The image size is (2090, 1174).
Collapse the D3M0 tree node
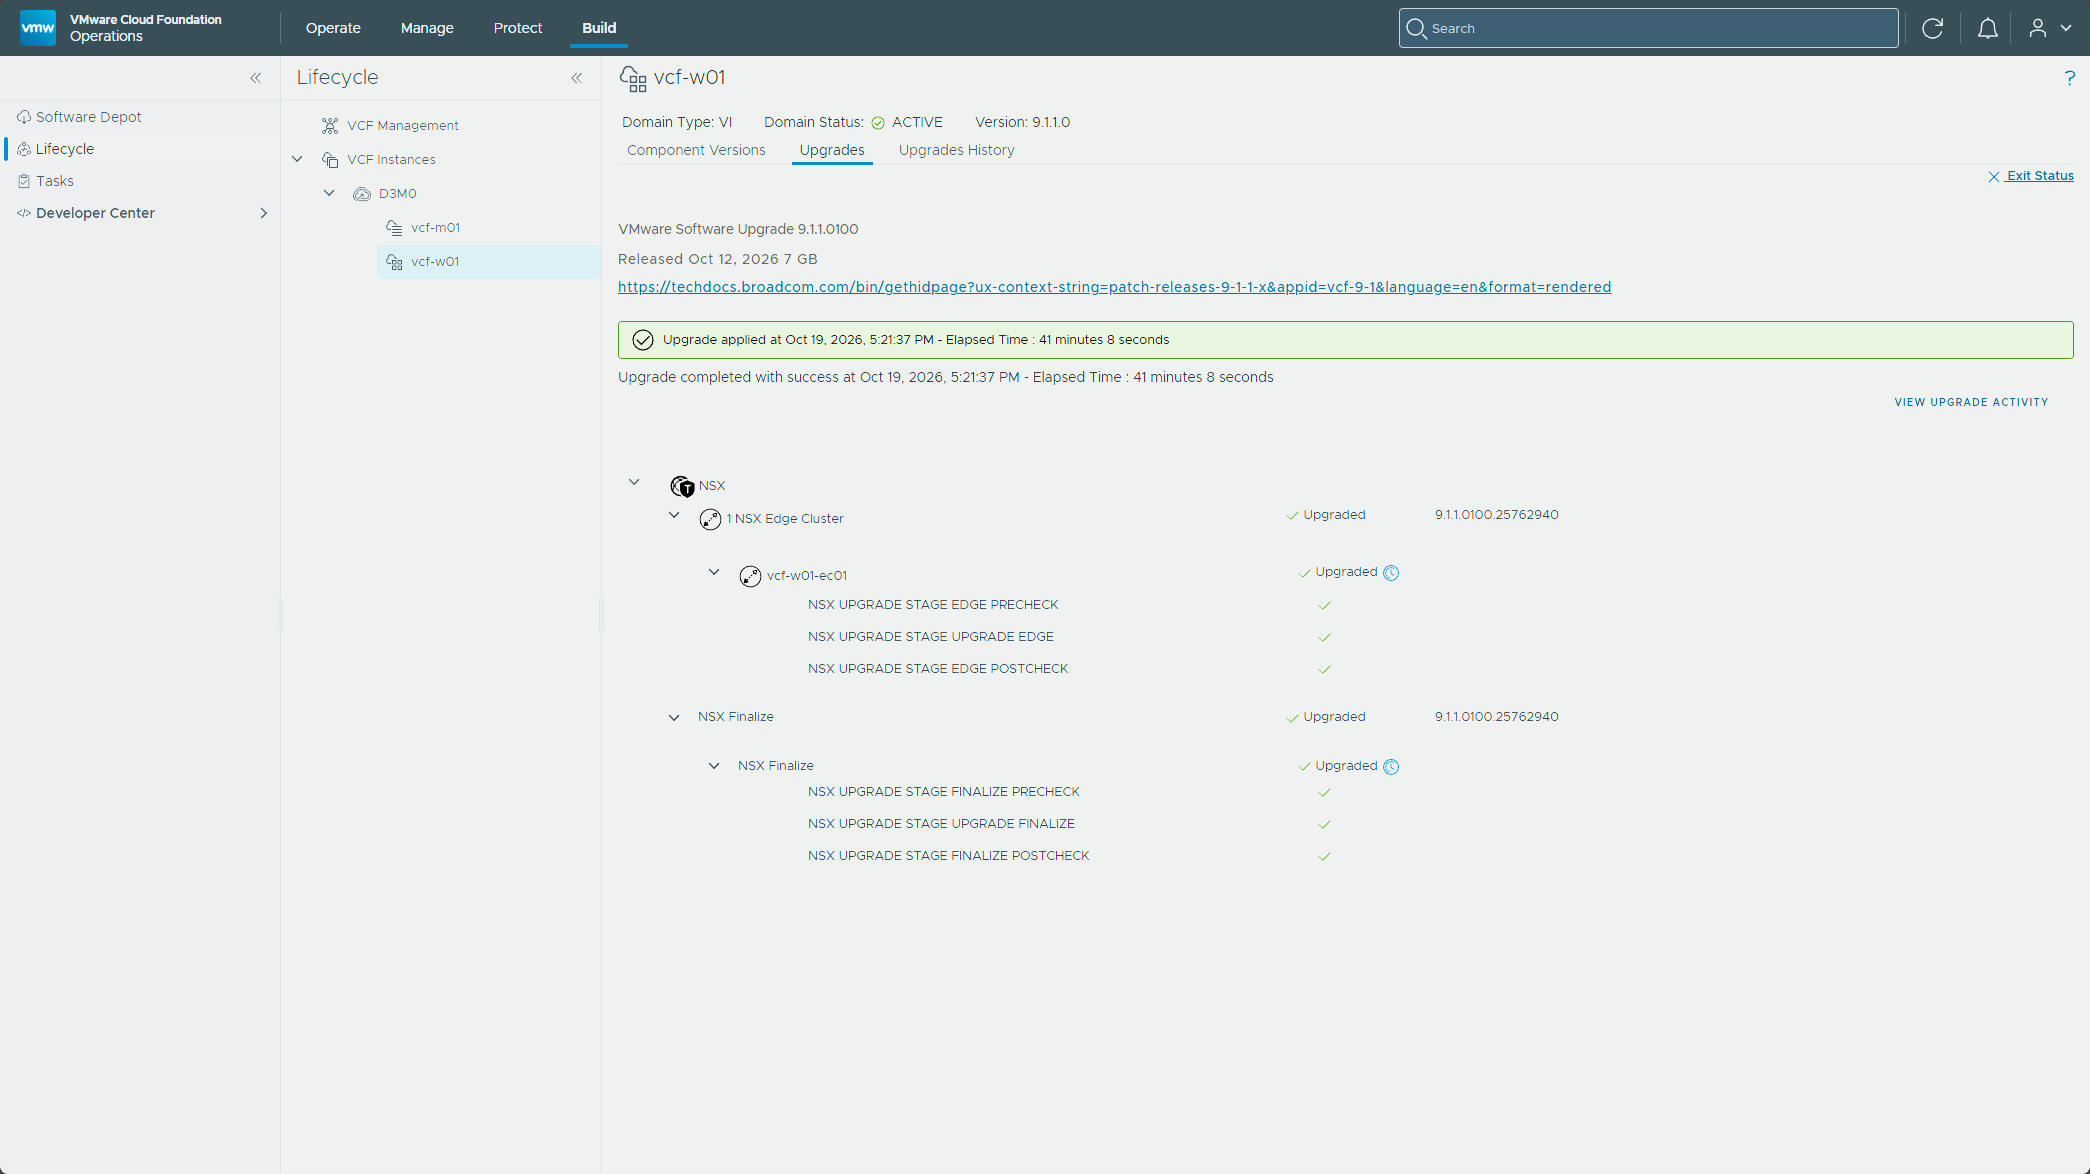pos(329,193)
